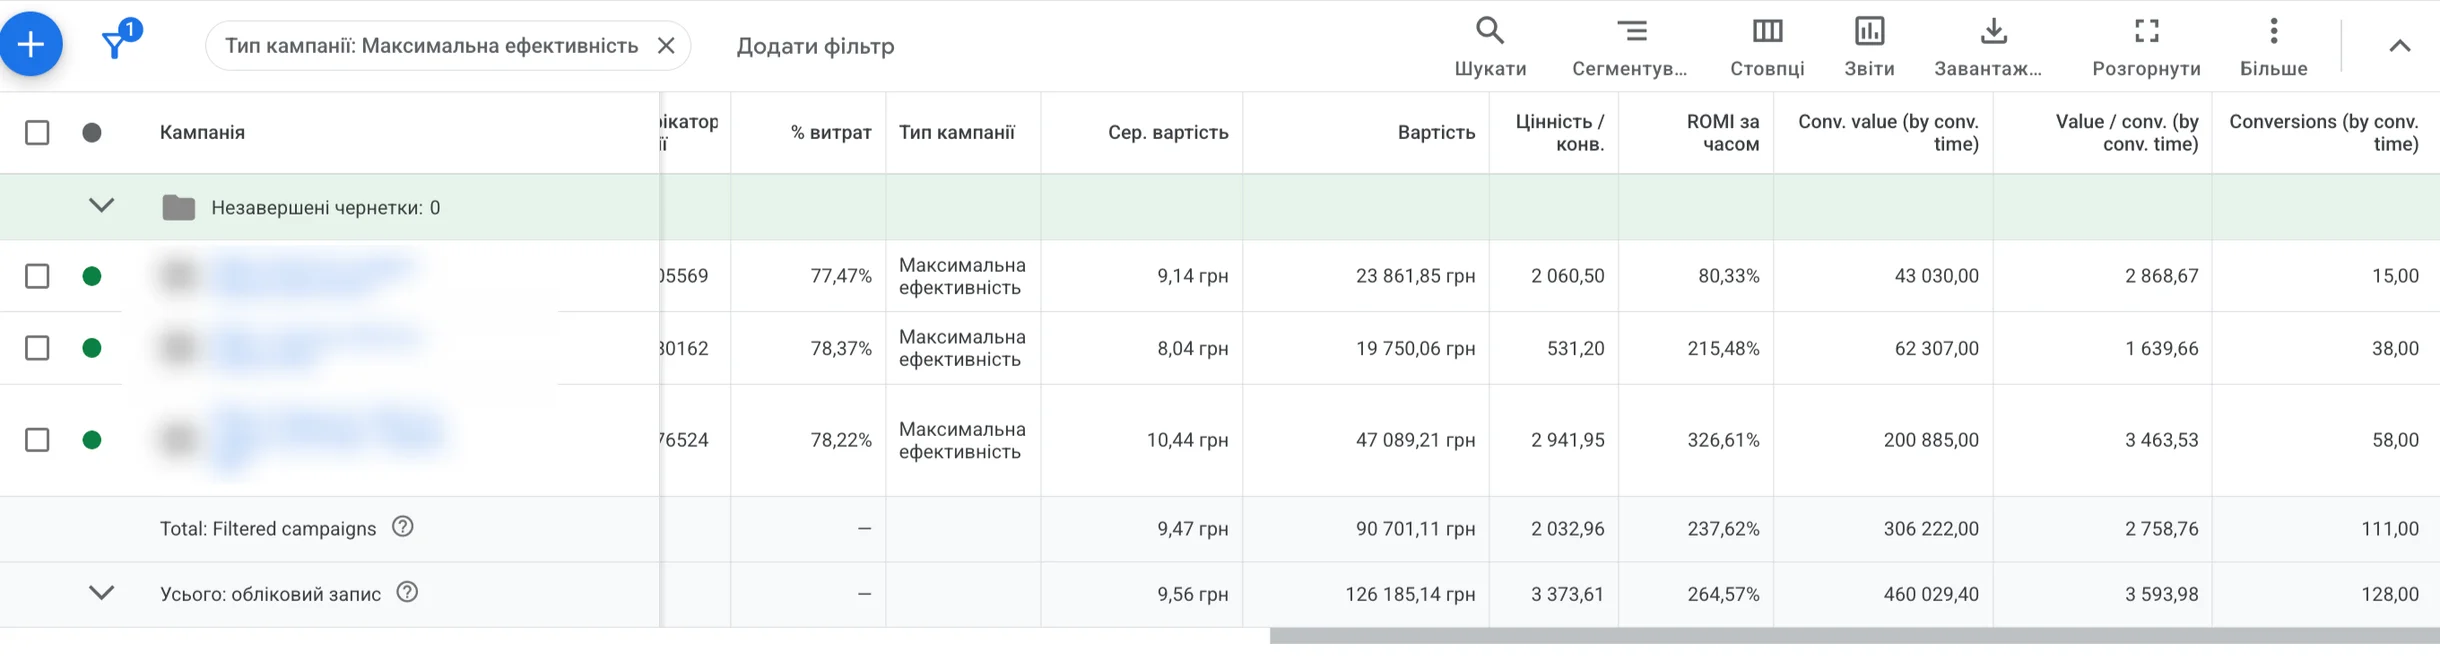Sort by Conversions (by conv. time) header
2440x671 pixels.
coord(2323,132)
